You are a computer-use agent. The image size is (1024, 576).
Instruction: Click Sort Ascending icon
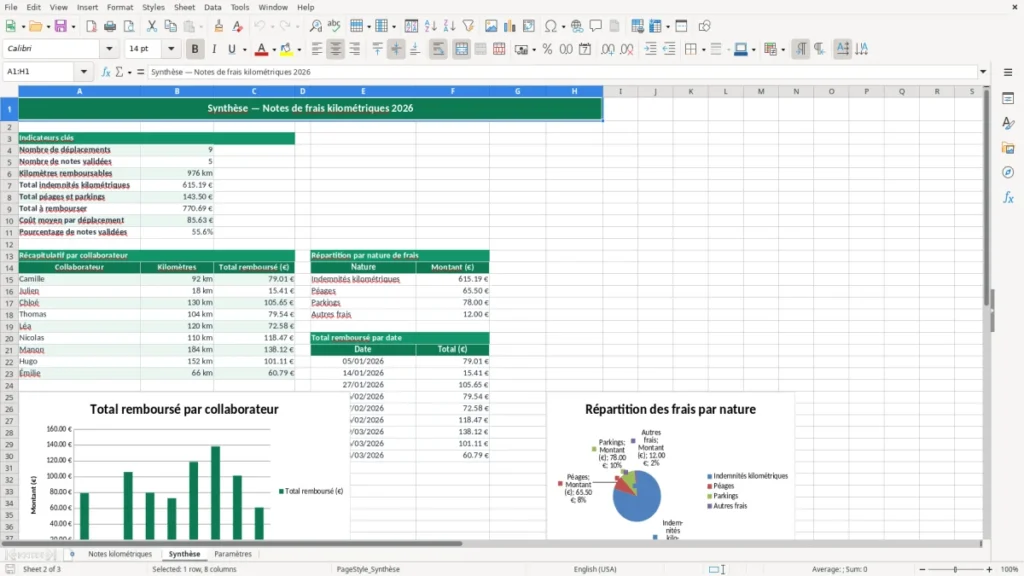click(x=430, y=26)
